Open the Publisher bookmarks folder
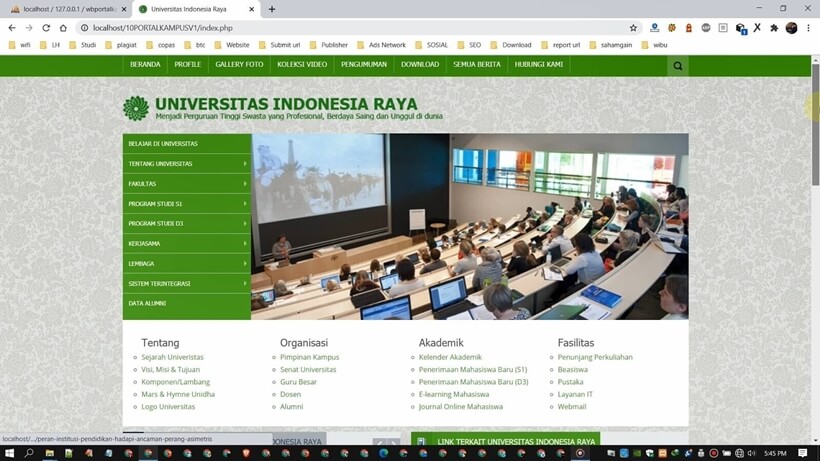820x461 pixels. [x=328, y=45]
